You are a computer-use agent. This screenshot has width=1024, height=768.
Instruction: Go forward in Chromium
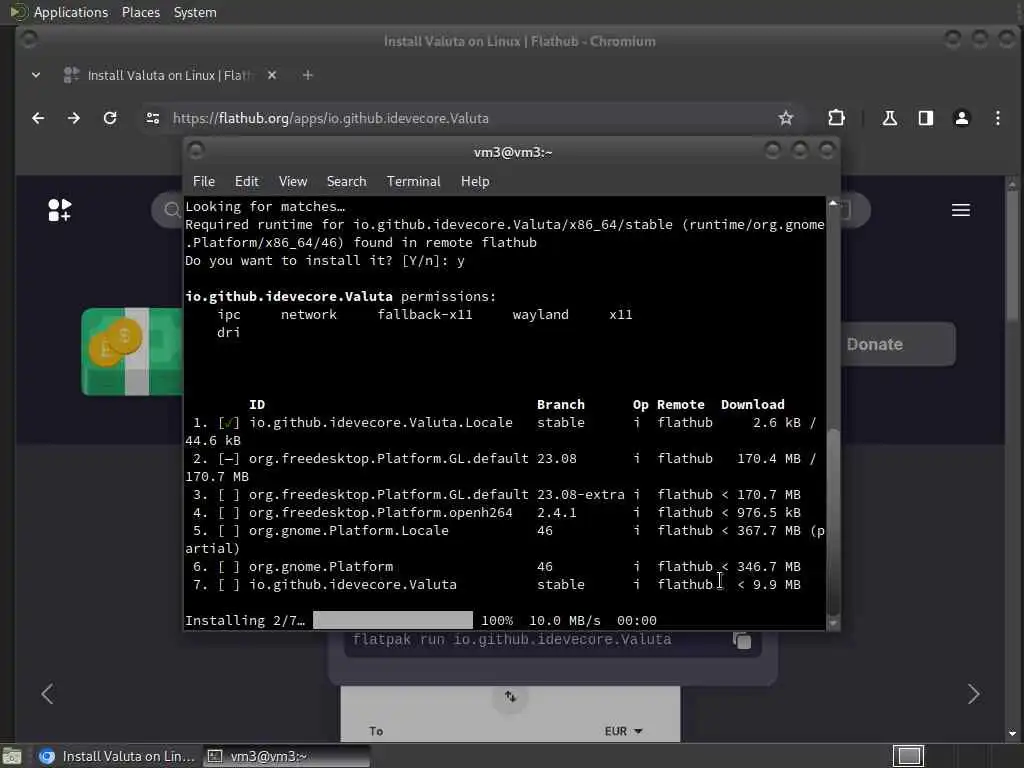tap(74, 118)
